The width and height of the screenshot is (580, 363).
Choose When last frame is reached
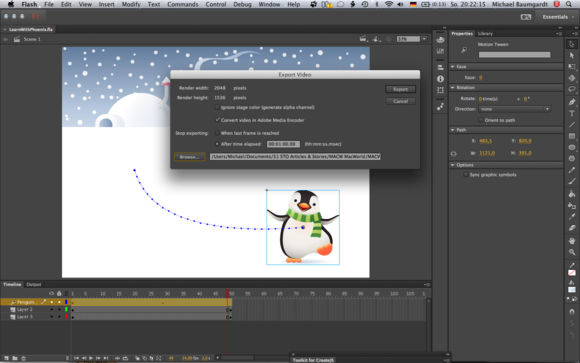[217, 133]
